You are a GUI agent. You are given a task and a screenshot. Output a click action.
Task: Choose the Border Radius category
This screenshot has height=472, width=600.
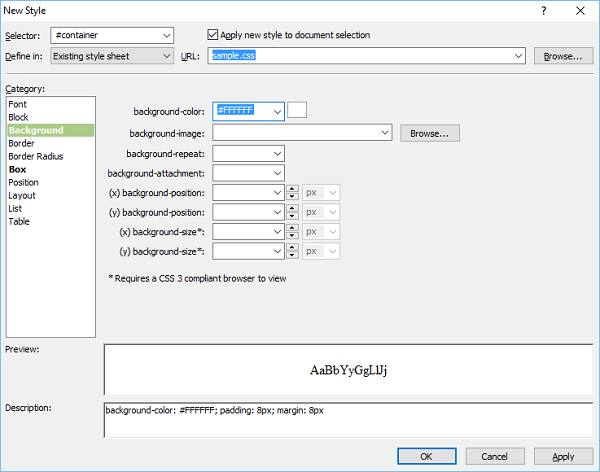tap(35, 156)
